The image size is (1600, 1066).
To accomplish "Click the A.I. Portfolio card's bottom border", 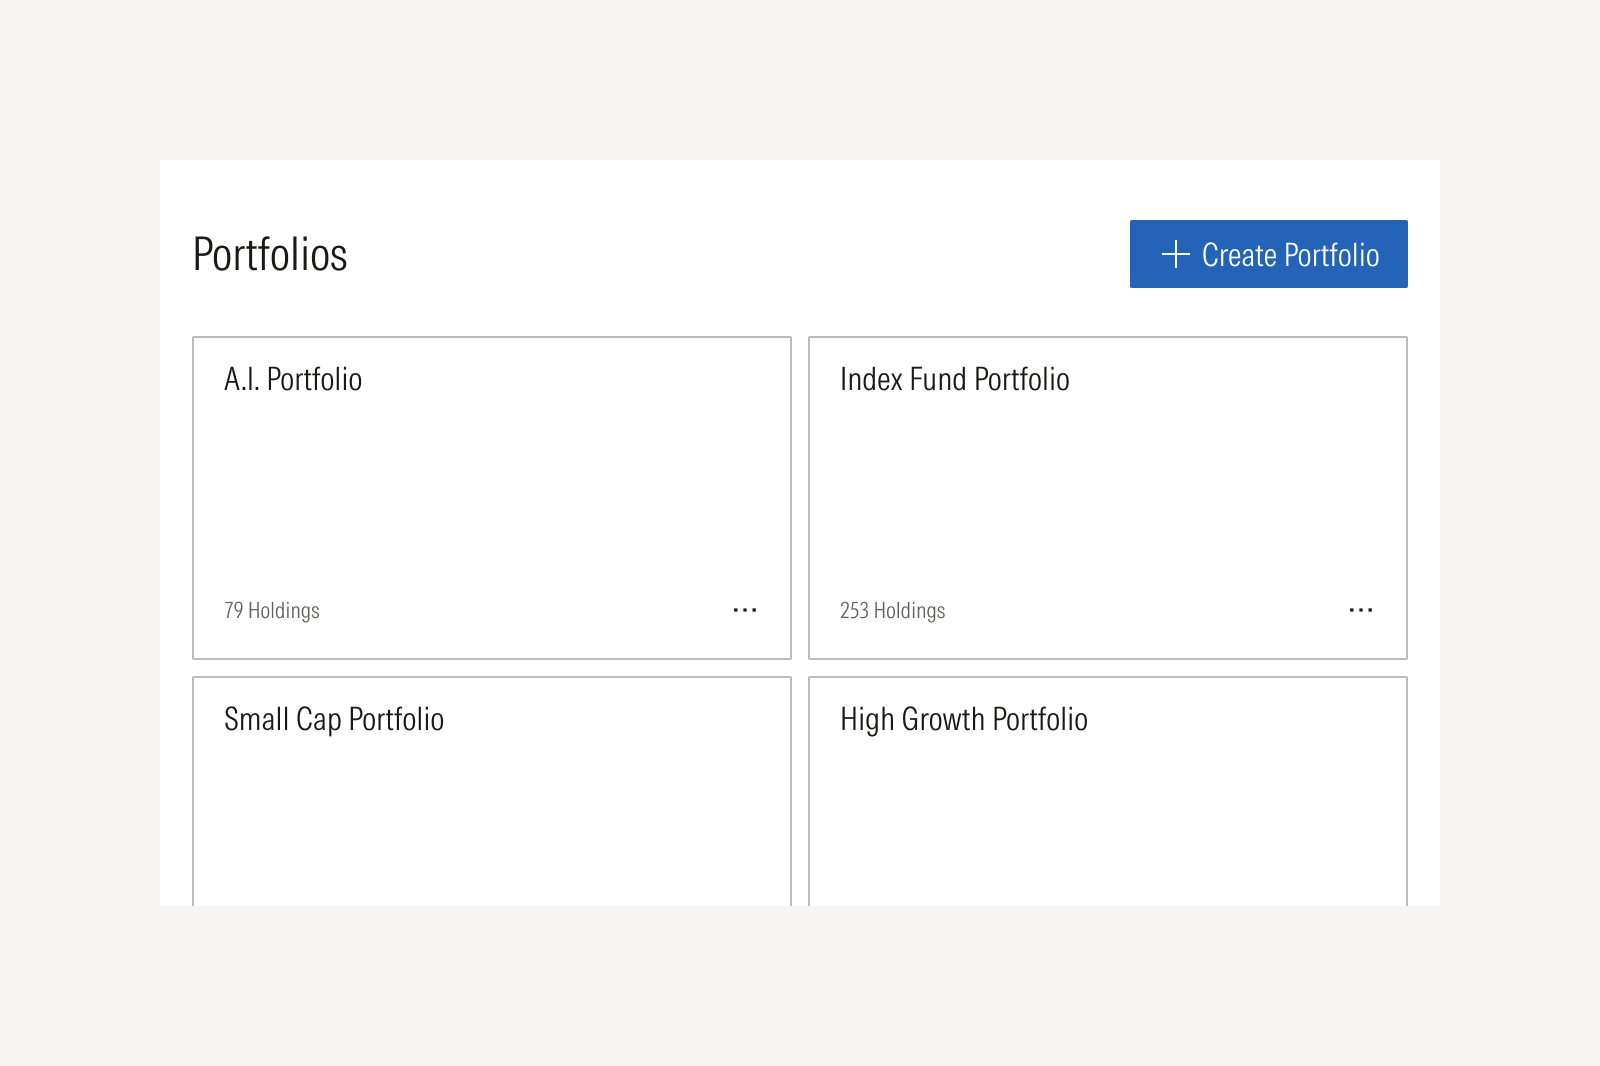I will tap(492, 658).
